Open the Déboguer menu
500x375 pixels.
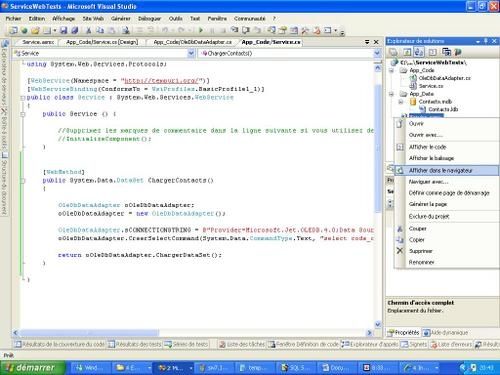coord(149,19)
